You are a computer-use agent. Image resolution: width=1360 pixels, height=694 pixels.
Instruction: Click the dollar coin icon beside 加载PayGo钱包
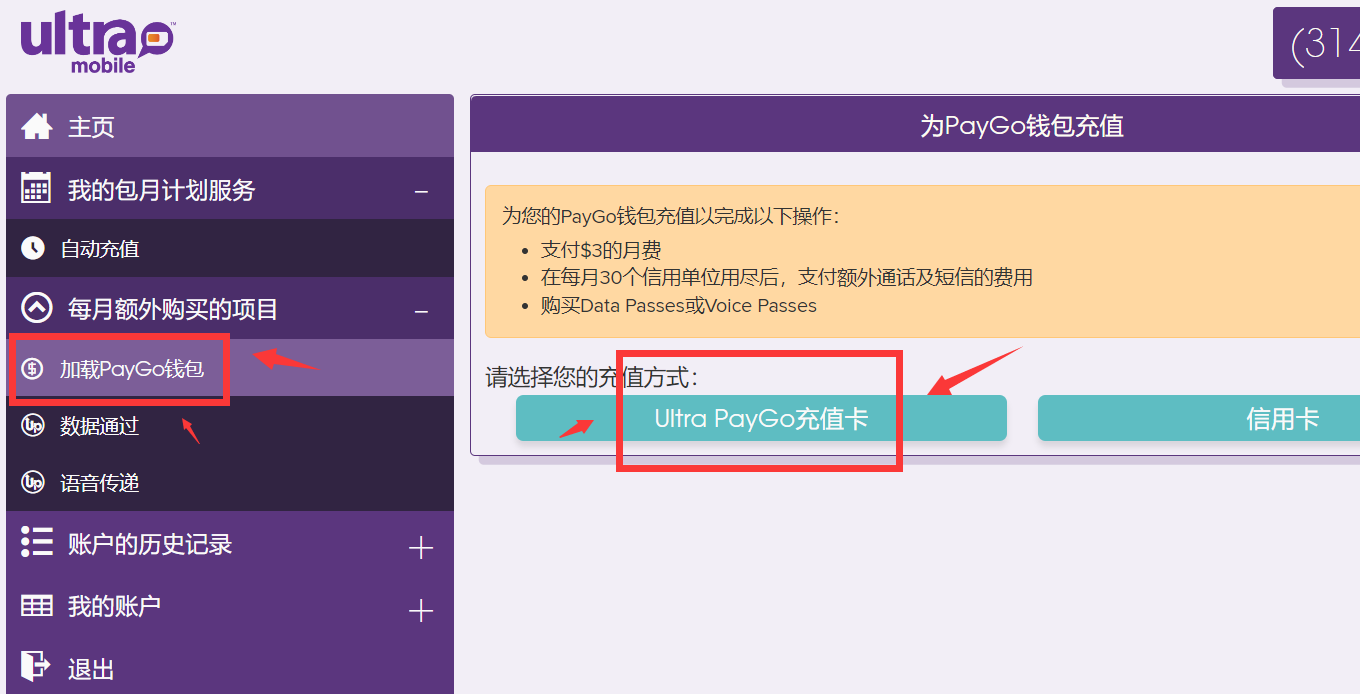tap(33, 369)
